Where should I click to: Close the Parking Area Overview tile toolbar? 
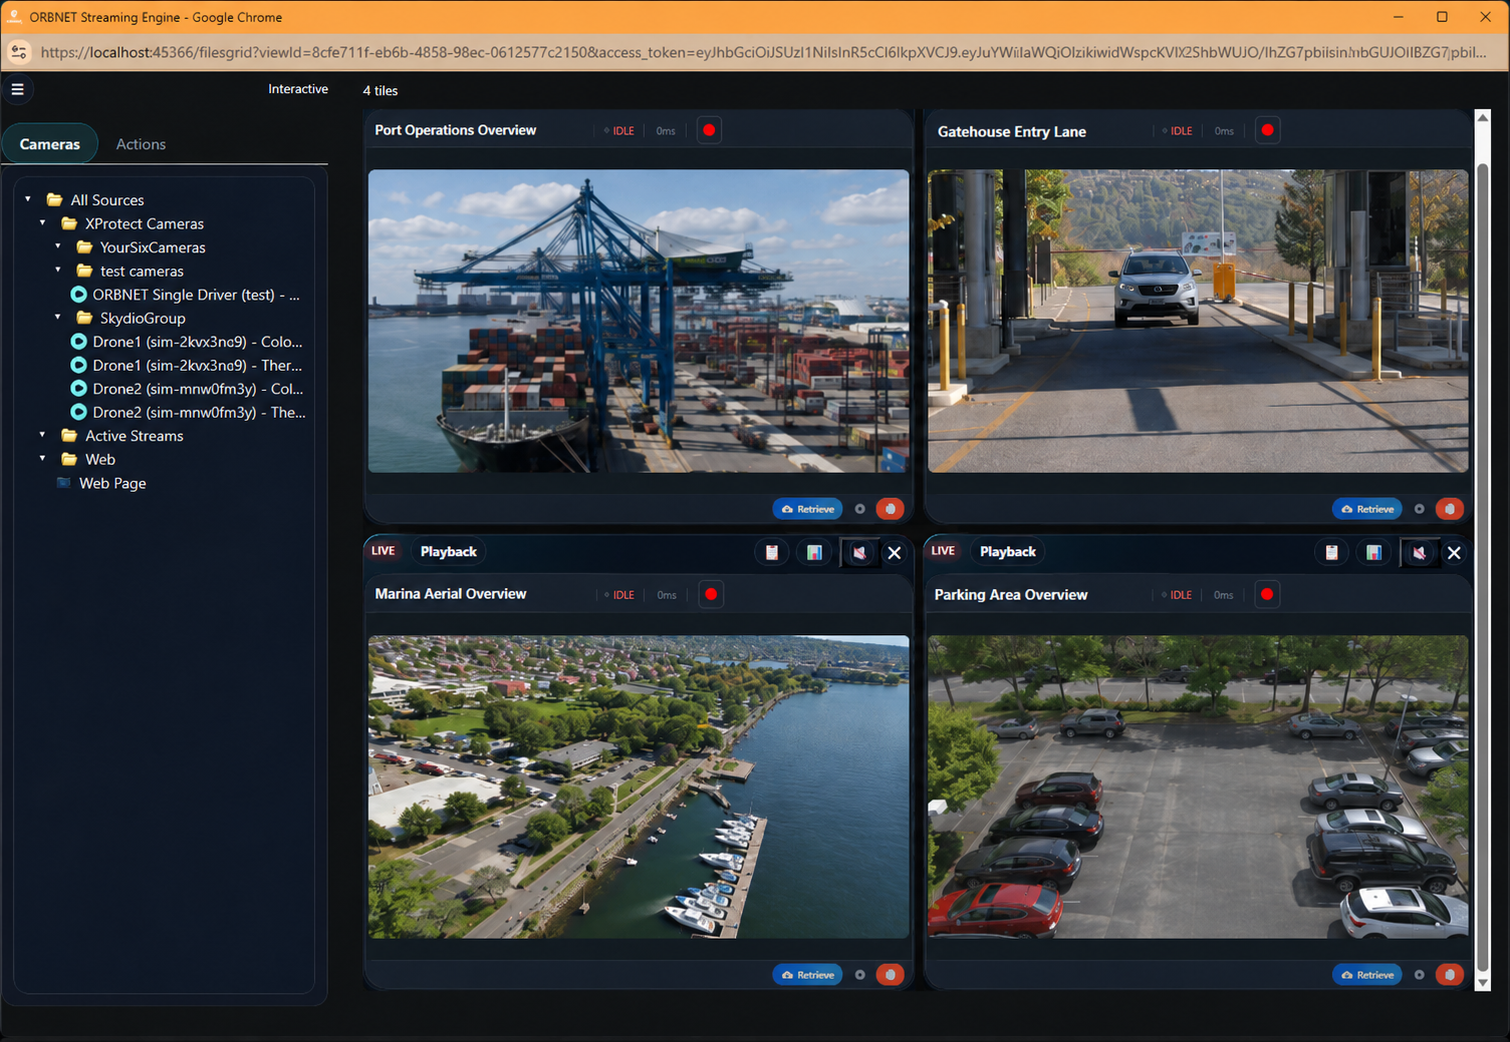[1454, 552]
